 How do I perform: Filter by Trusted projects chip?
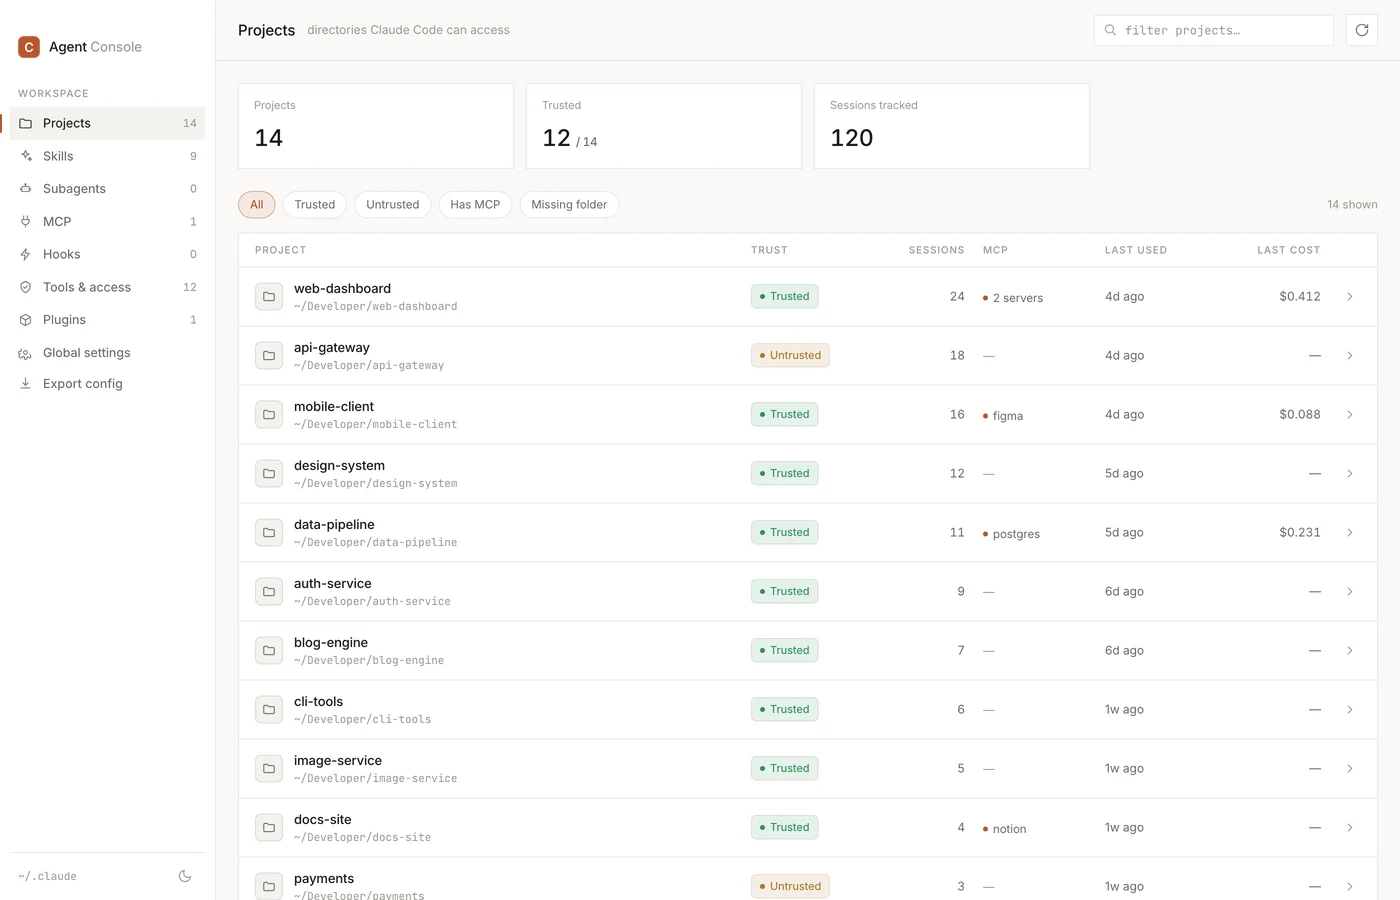(x=315, y=204)
